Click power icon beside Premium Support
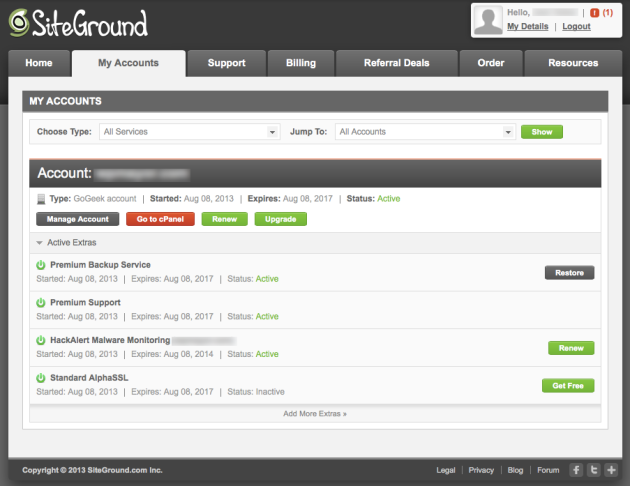630x486 pixels. (41, 302)
